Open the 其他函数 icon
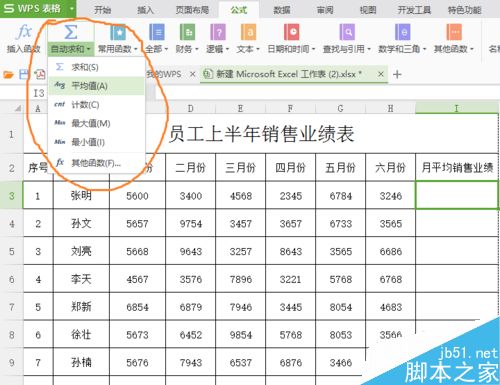The width and height of the screenshot is (500, 385). point(454,32)
